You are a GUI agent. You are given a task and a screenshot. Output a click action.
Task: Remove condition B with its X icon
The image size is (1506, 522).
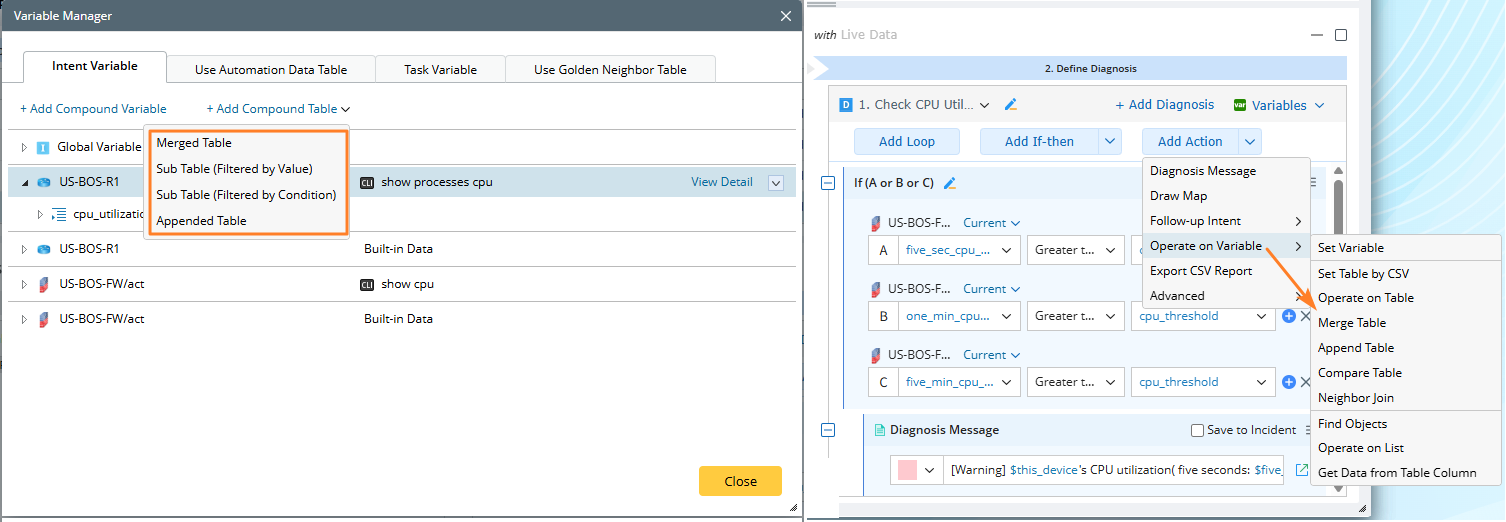[x=1305, y=316]
